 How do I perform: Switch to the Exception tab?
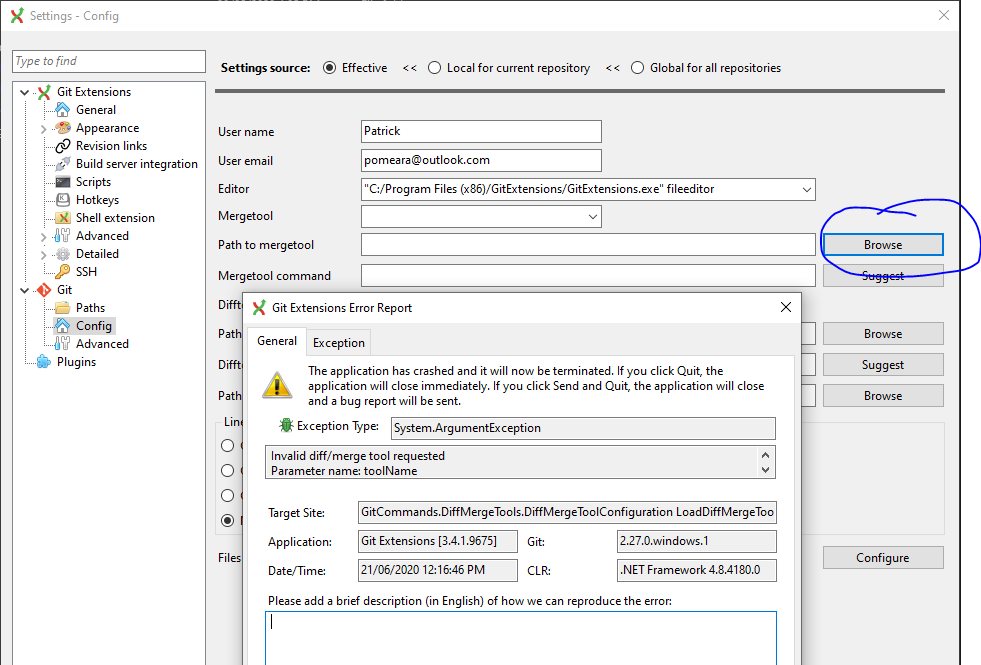tap(338, 341)
